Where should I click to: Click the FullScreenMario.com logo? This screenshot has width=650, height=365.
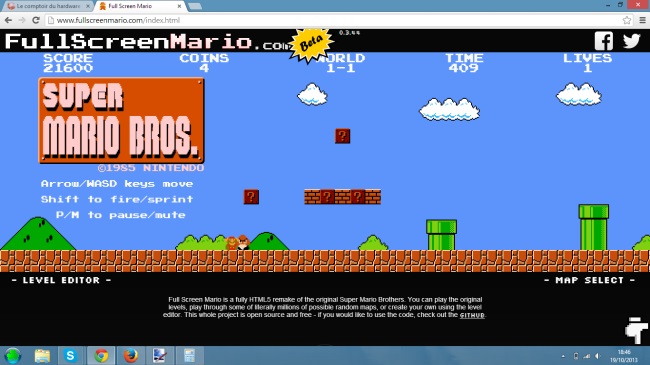[x=148, y=42]
